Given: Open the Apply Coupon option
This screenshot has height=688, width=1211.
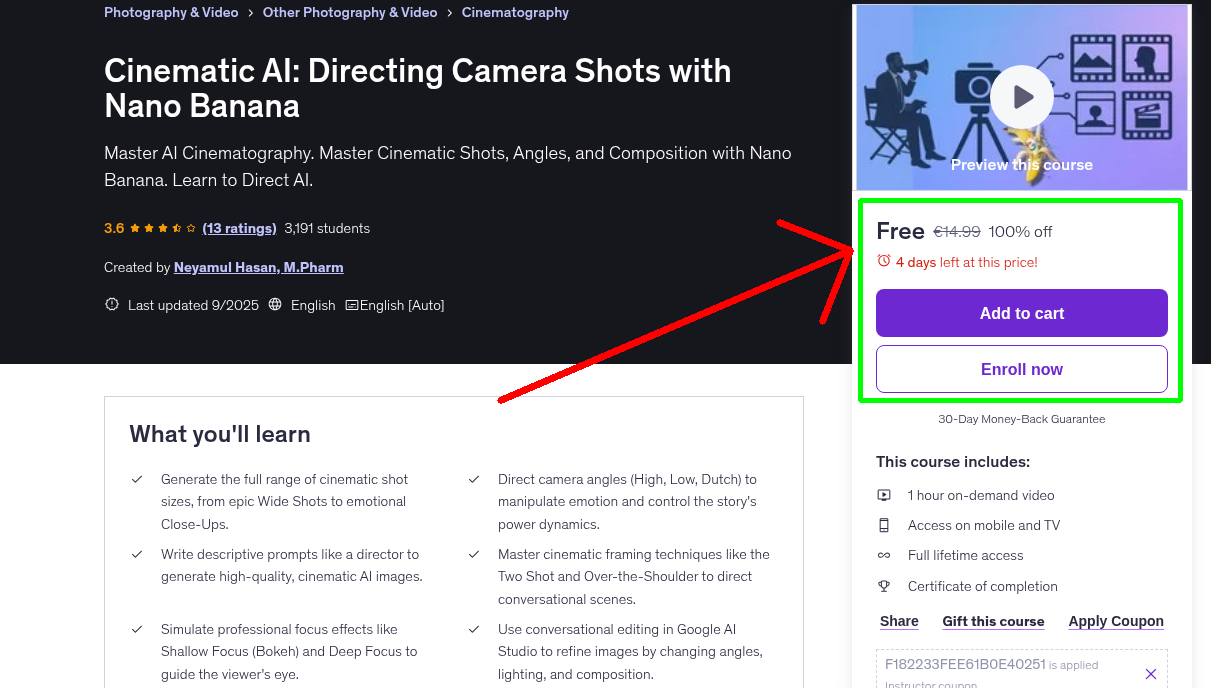Looking at the screenshot, I should click(1116, 621).
